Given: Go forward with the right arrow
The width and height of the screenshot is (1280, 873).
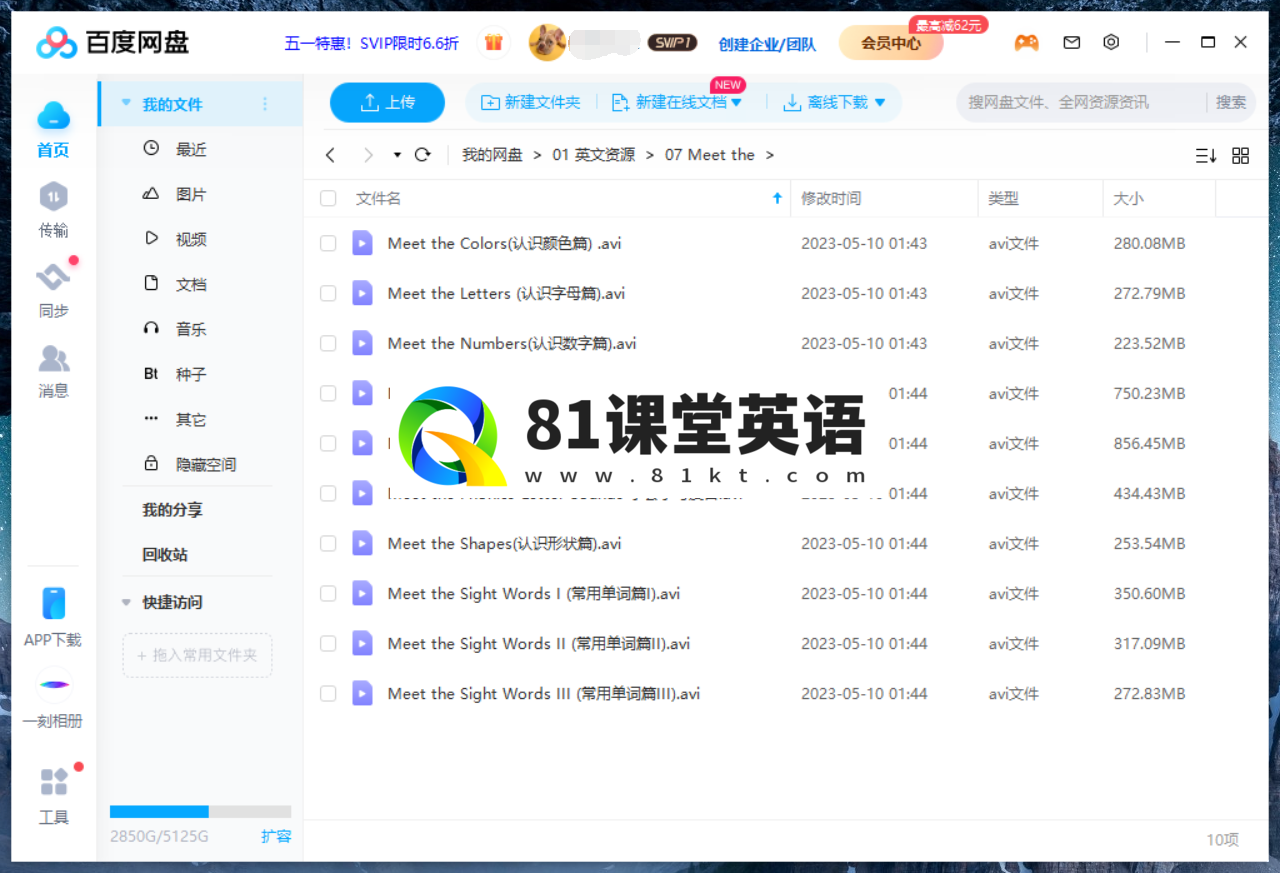Looking at the screenshot, I should point(368,155).
